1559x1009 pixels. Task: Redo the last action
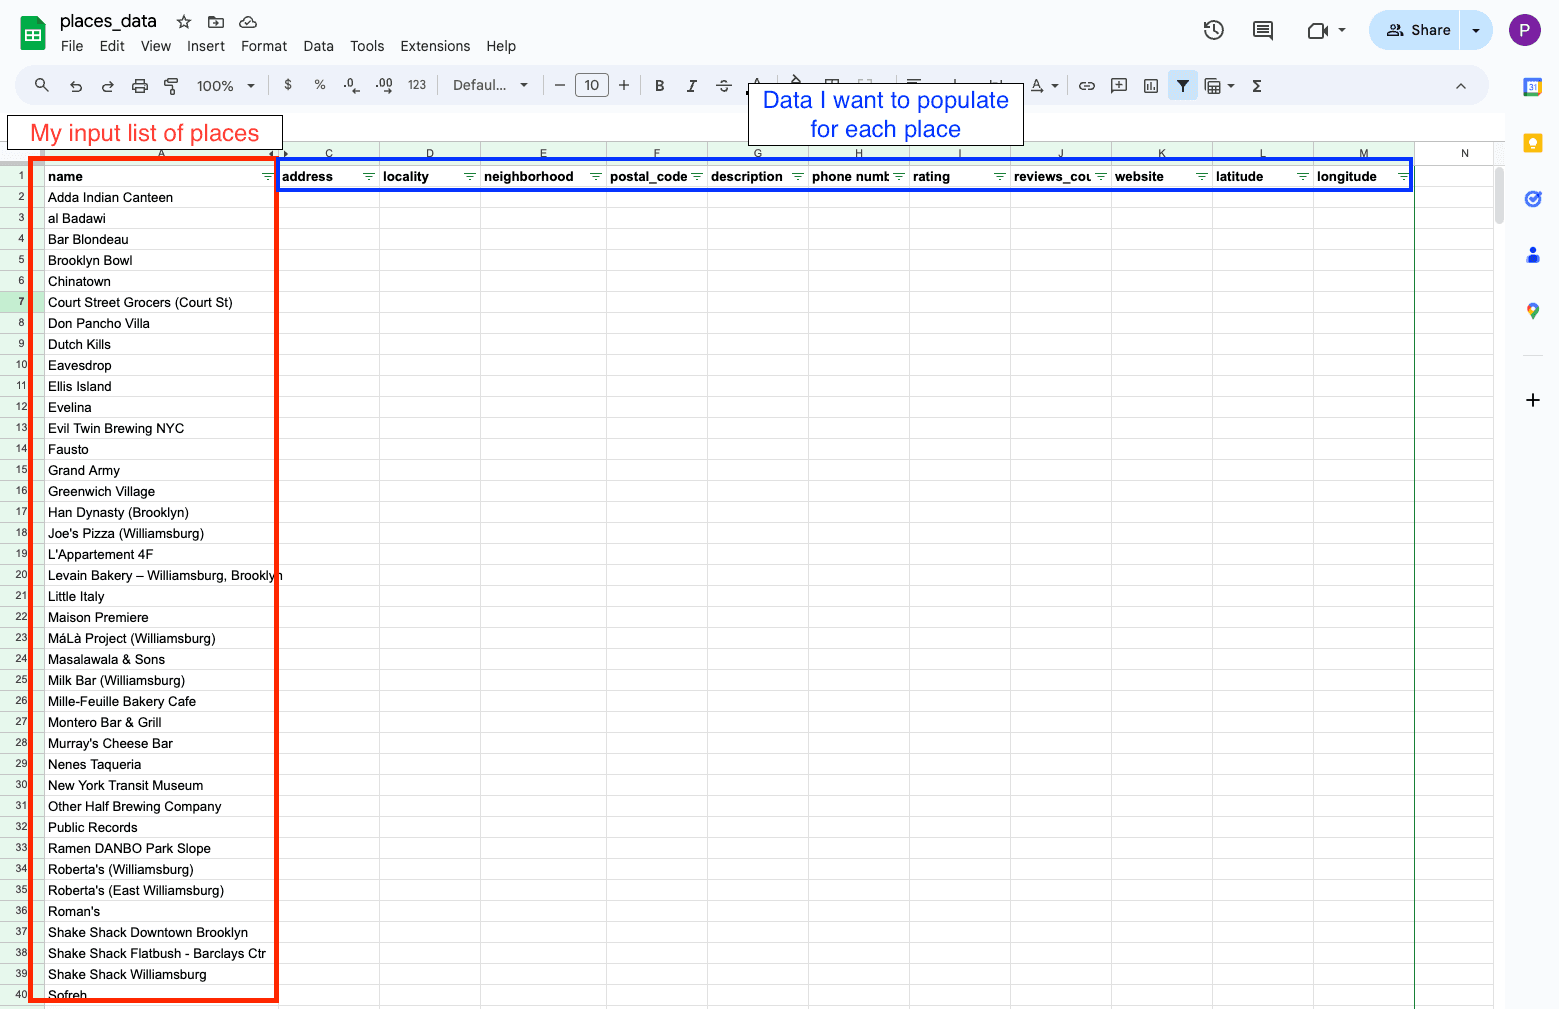[108, 86]
